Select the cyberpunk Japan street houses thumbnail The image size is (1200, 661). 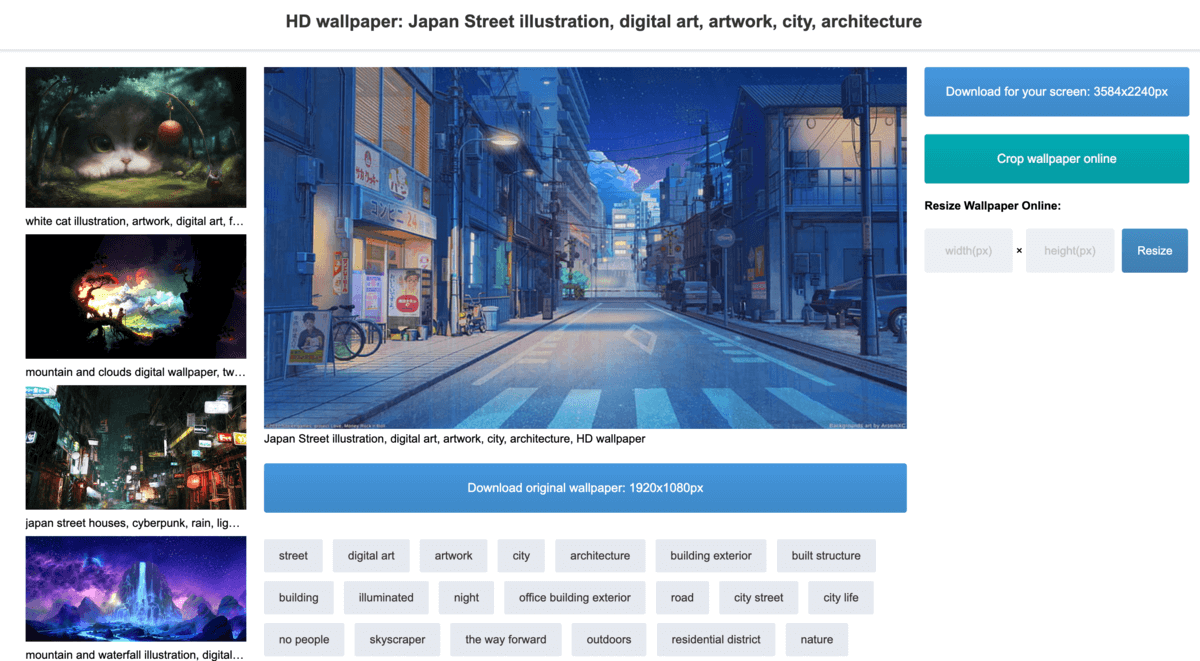point(135,447)
